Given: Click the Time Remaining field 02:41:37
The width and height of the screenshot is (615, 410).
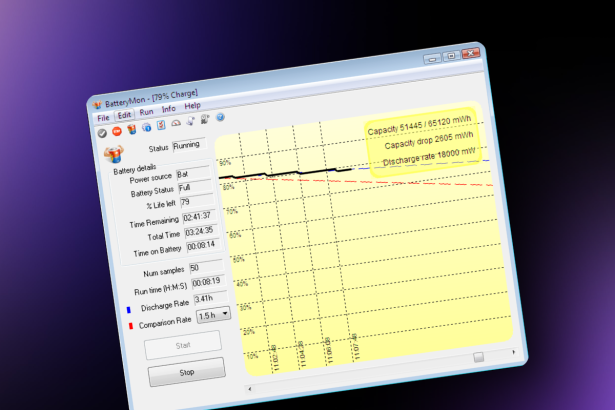Looking at the screenshot, I should tap(200, 216).
